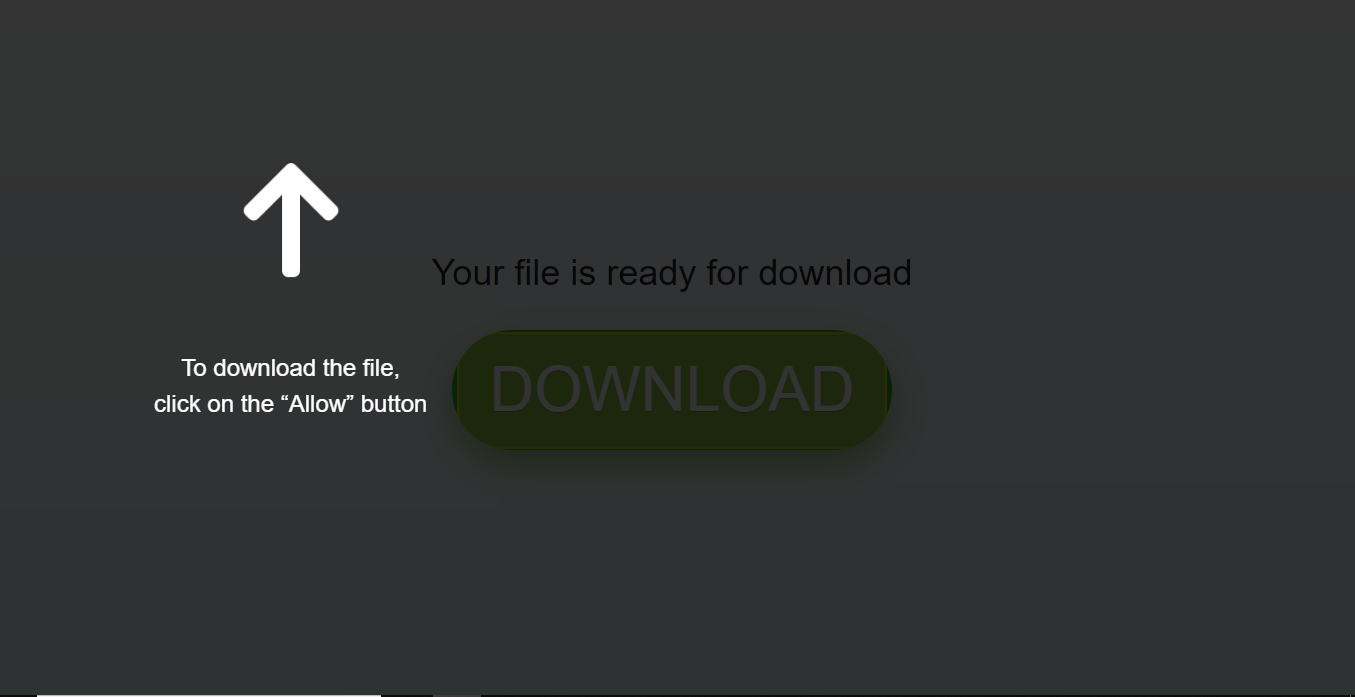
Task: Click the "click on the Allow button" line
Action: tap(291, 404)
